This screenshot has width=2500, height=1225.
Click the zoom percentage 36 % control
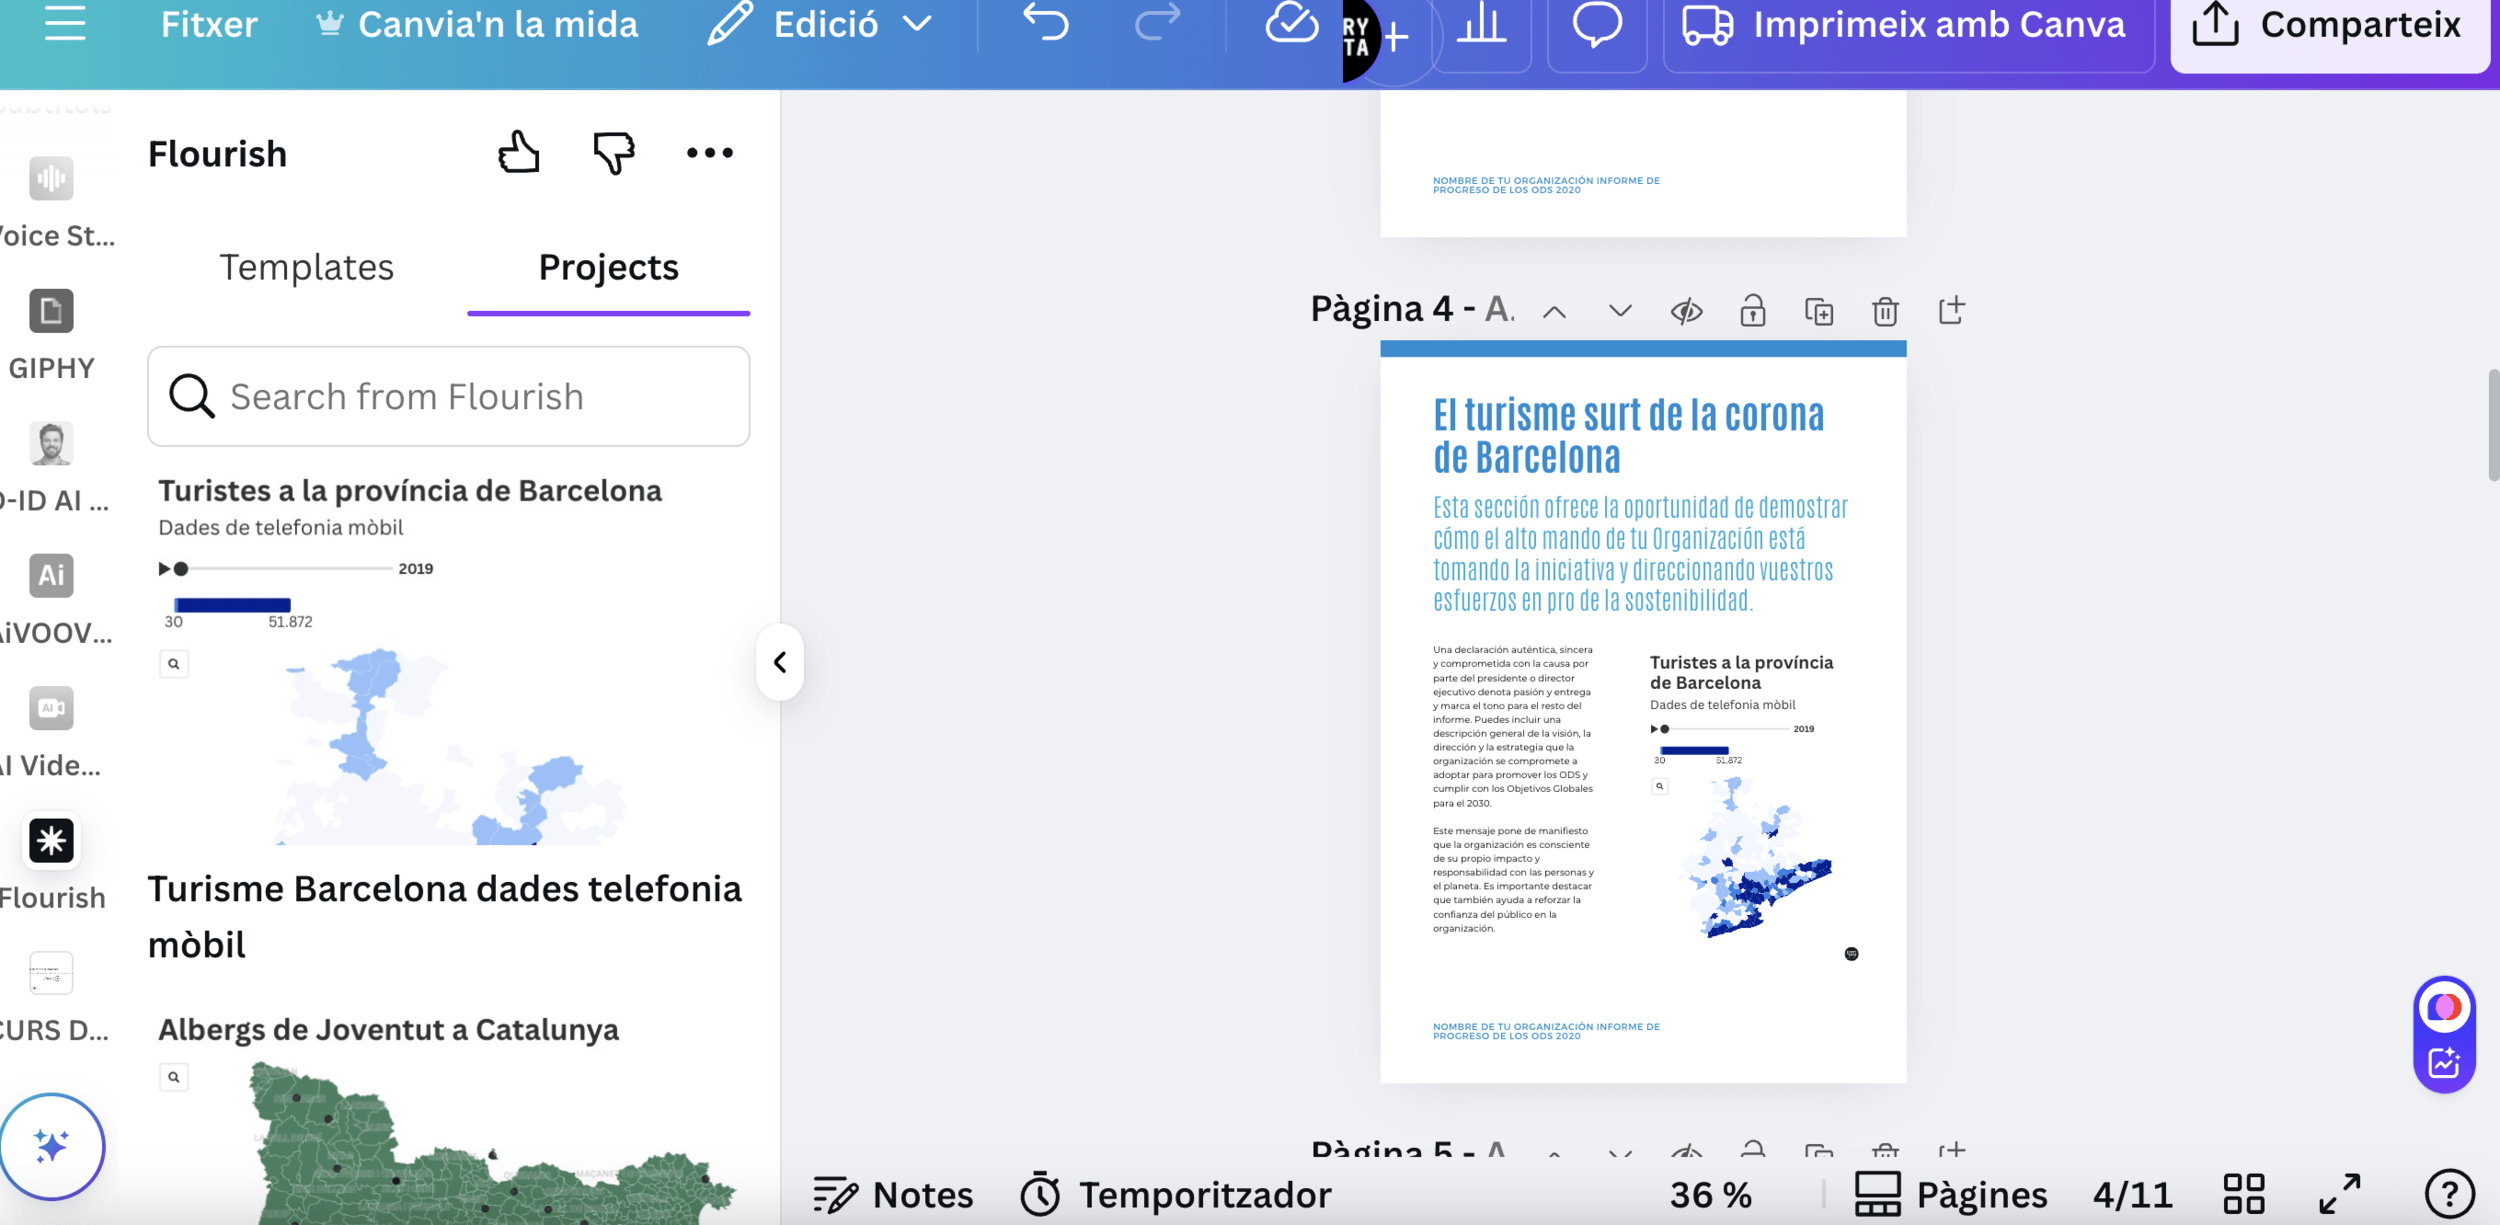coord(1710,1194)
